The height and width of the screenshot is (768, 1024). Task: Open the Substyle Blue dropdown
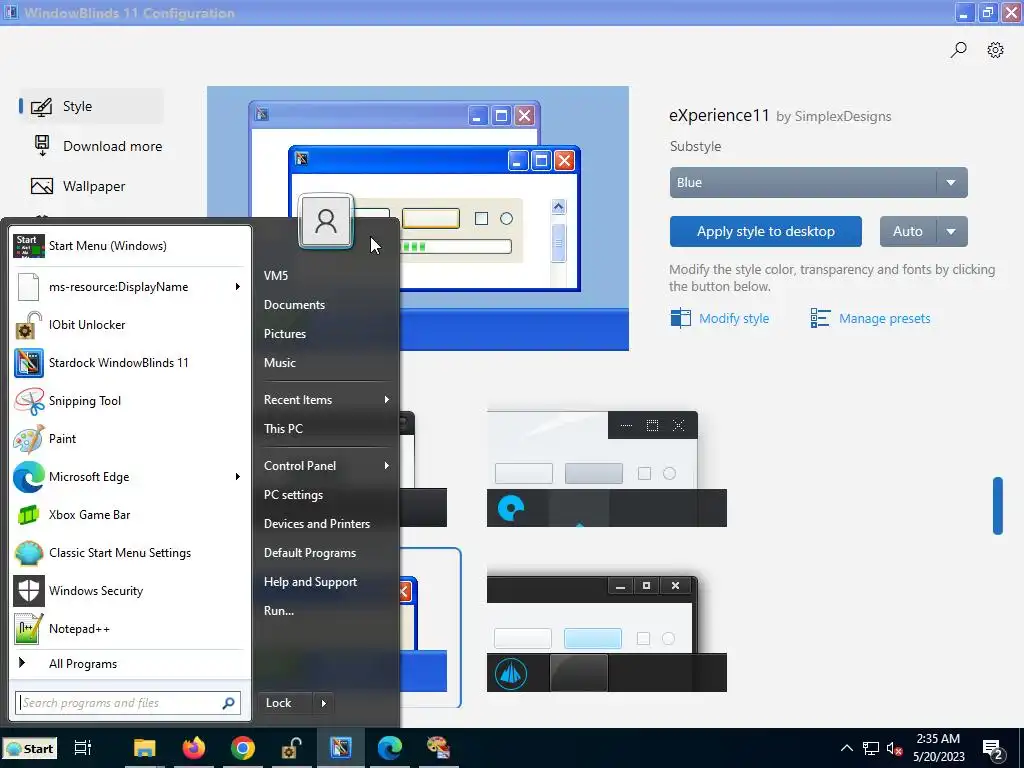click(x=818, y=183)
